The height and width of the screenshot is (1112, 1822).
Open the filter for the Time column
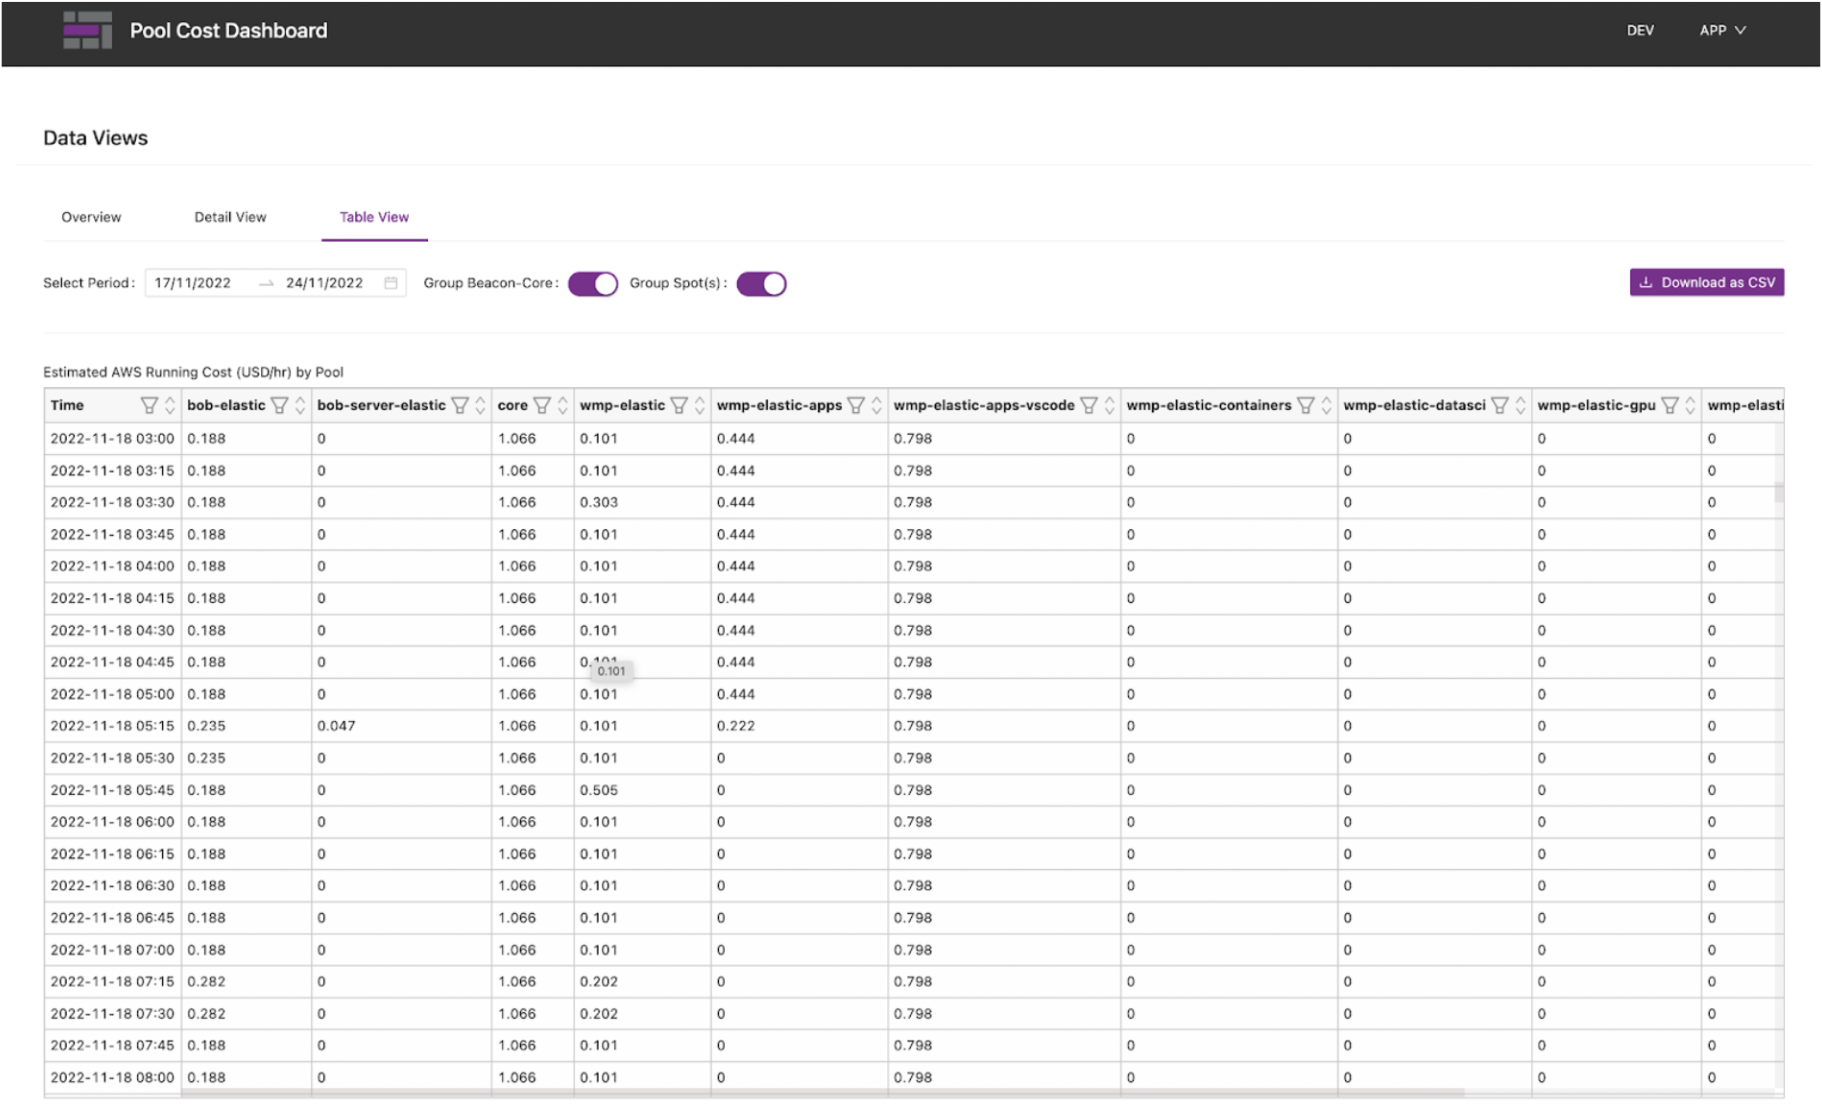click(149, 405)
